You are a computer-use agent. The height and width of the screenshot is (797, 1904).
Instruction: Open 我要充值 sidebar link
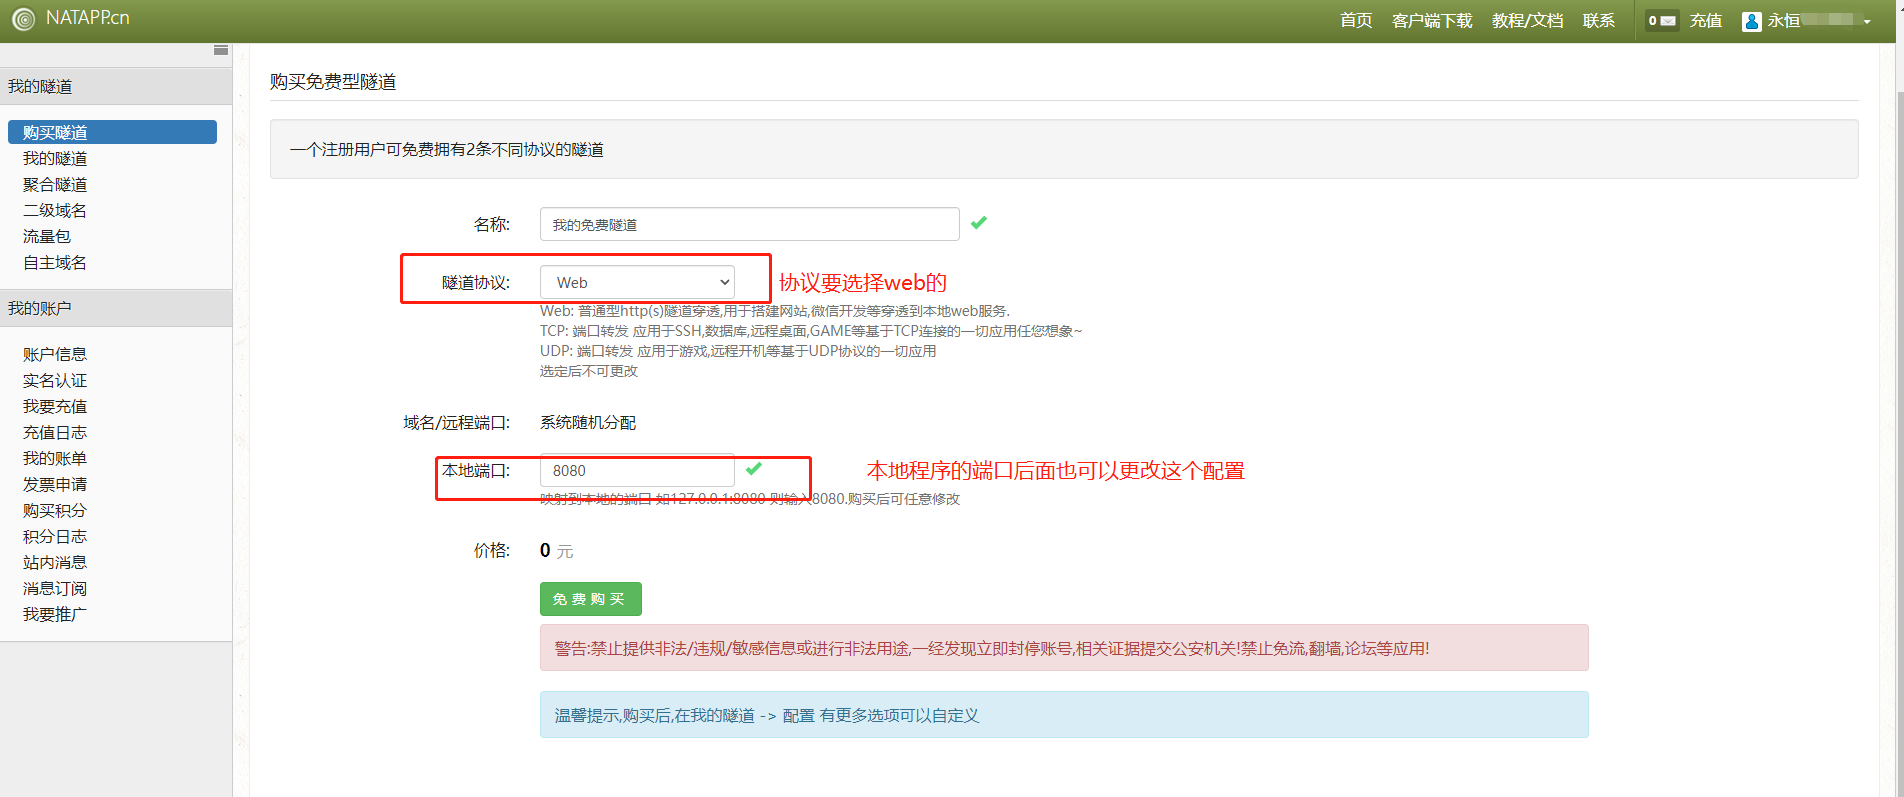pyautogui.click(x=55, y=406)
